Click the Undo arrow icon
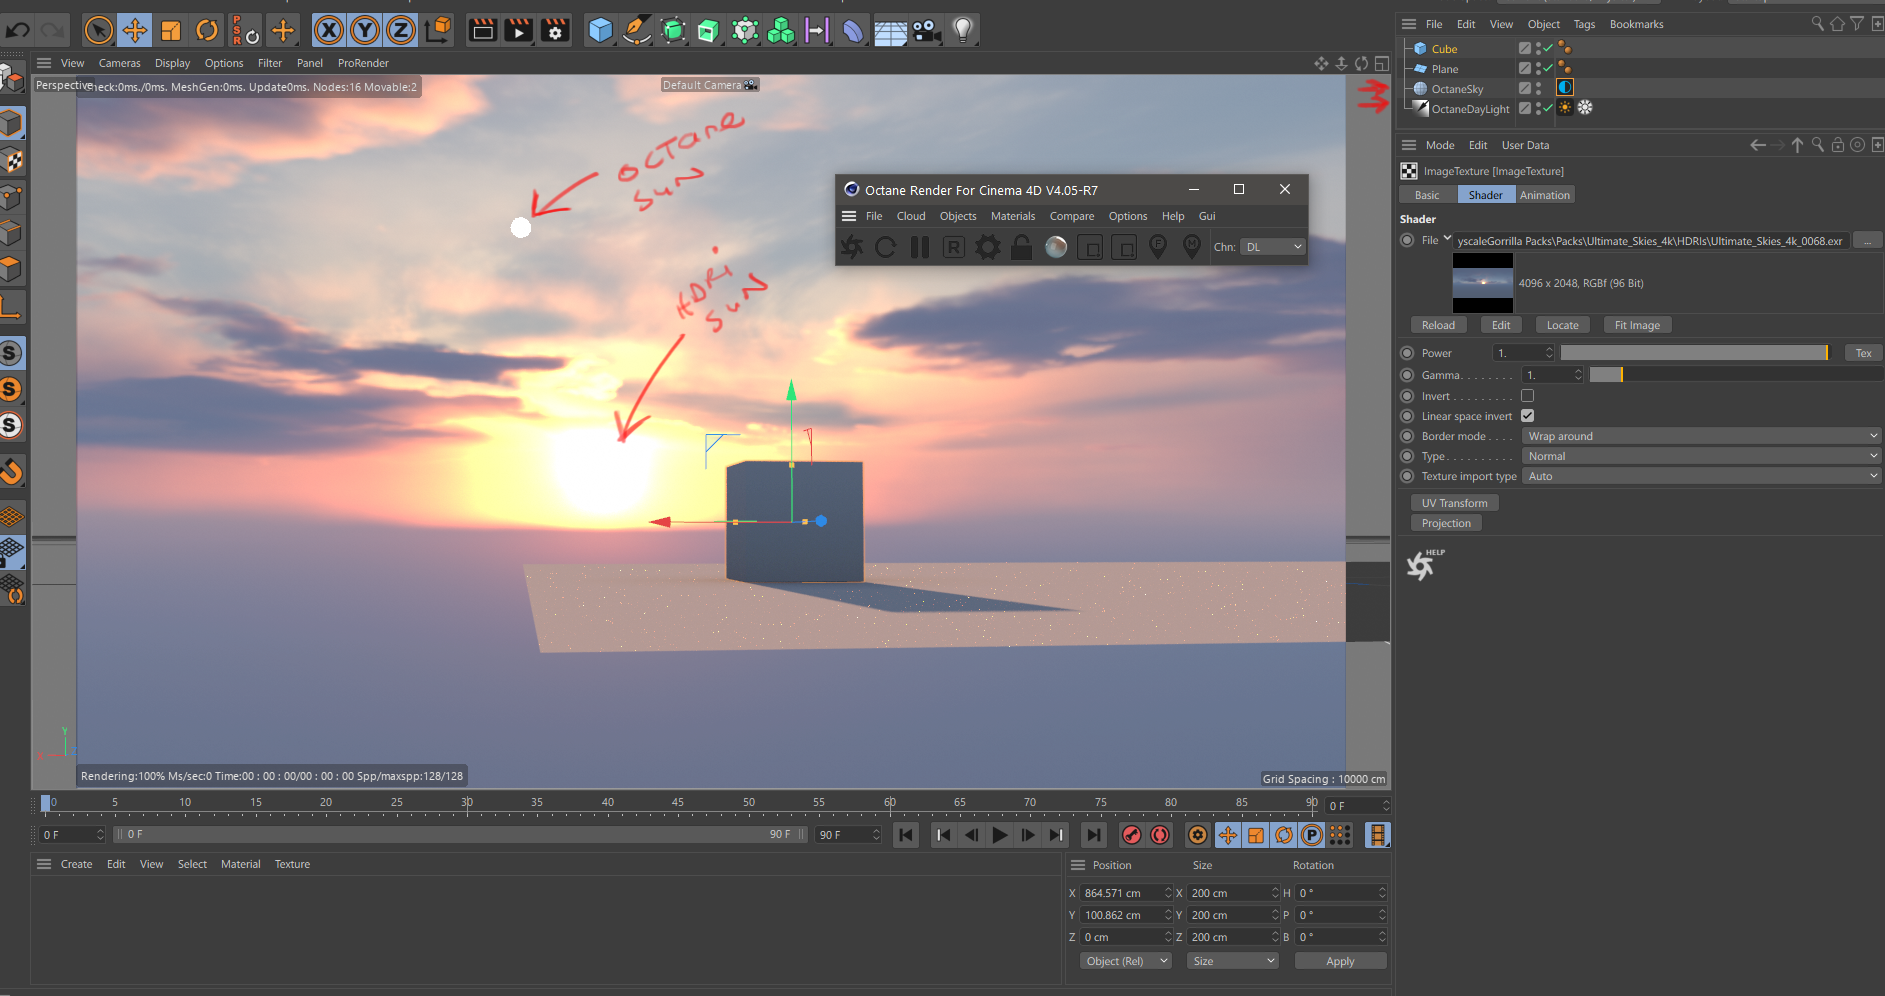Image resolution: width=1885 pixels, height=996 pixels. 17,30
